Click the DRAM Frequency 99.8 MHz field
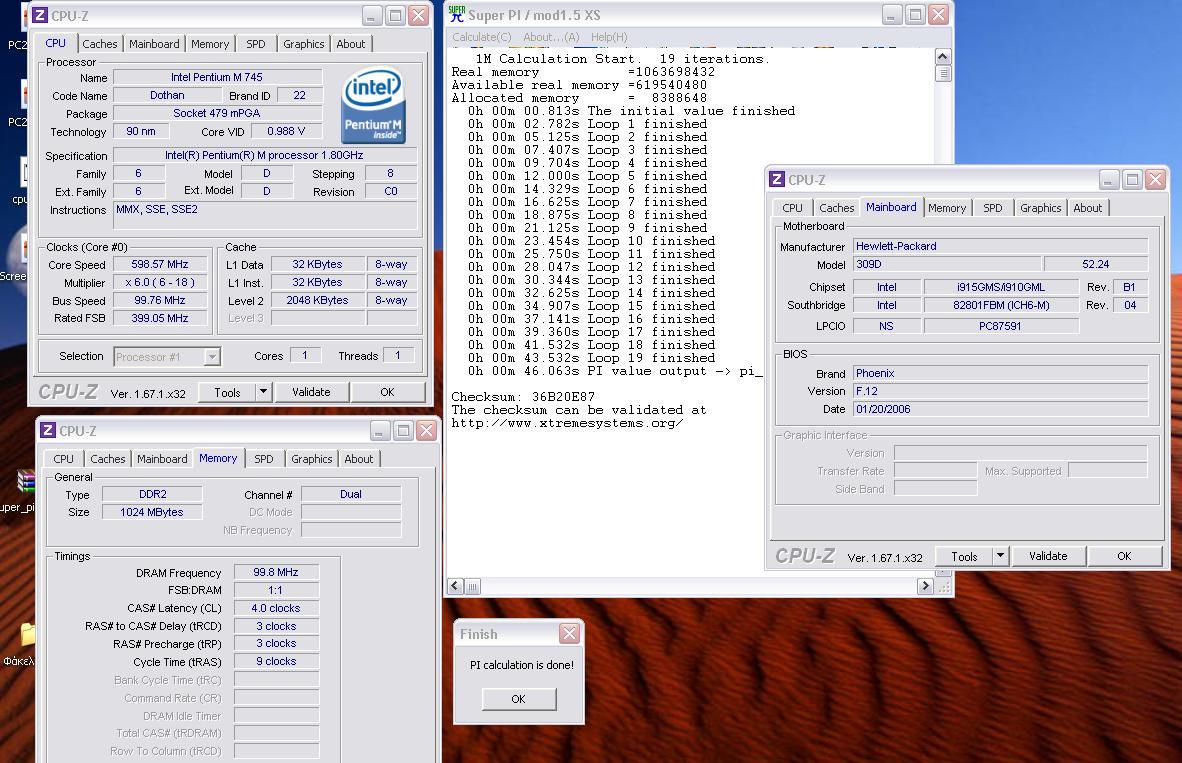 point(276,572)
